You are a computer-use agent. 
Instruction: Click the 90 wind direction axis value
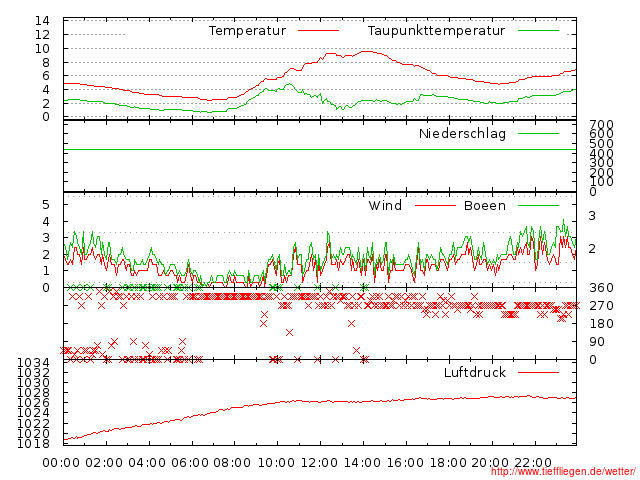[597, 342]
